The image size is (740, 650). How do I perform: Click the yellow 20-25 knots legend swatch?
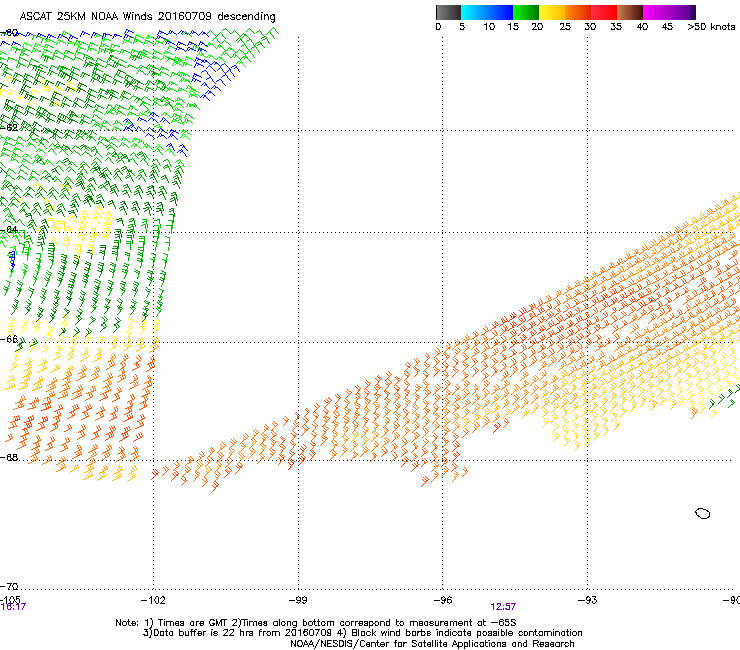552,12
